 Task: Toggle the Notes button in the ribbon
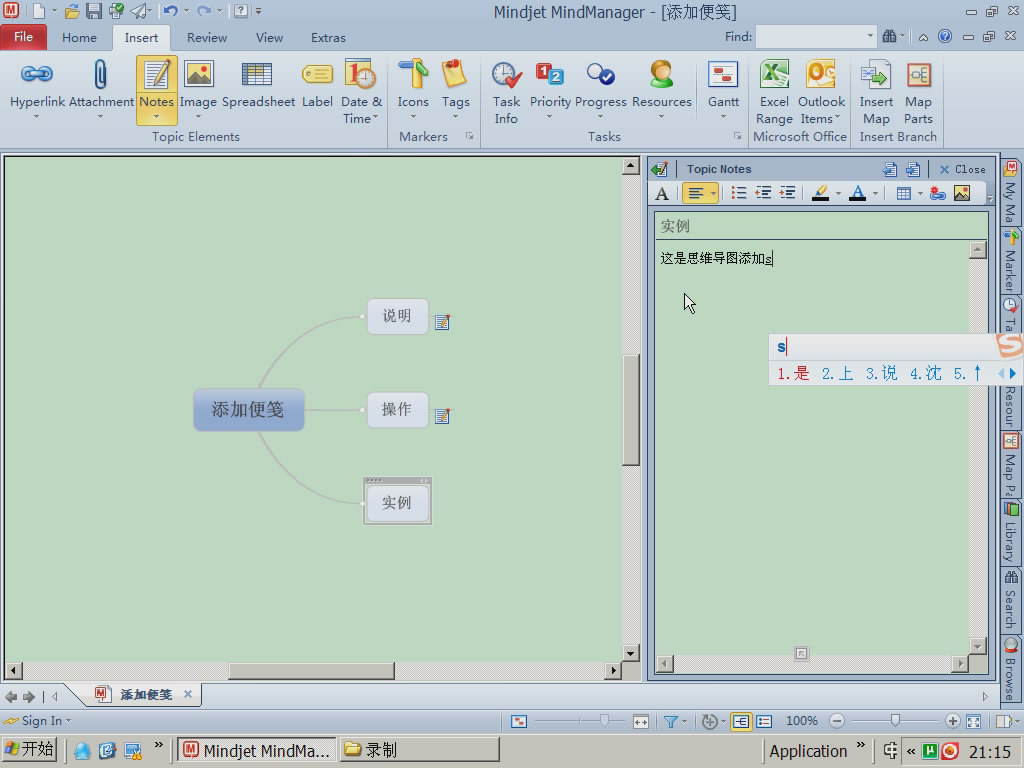[157, 90]
